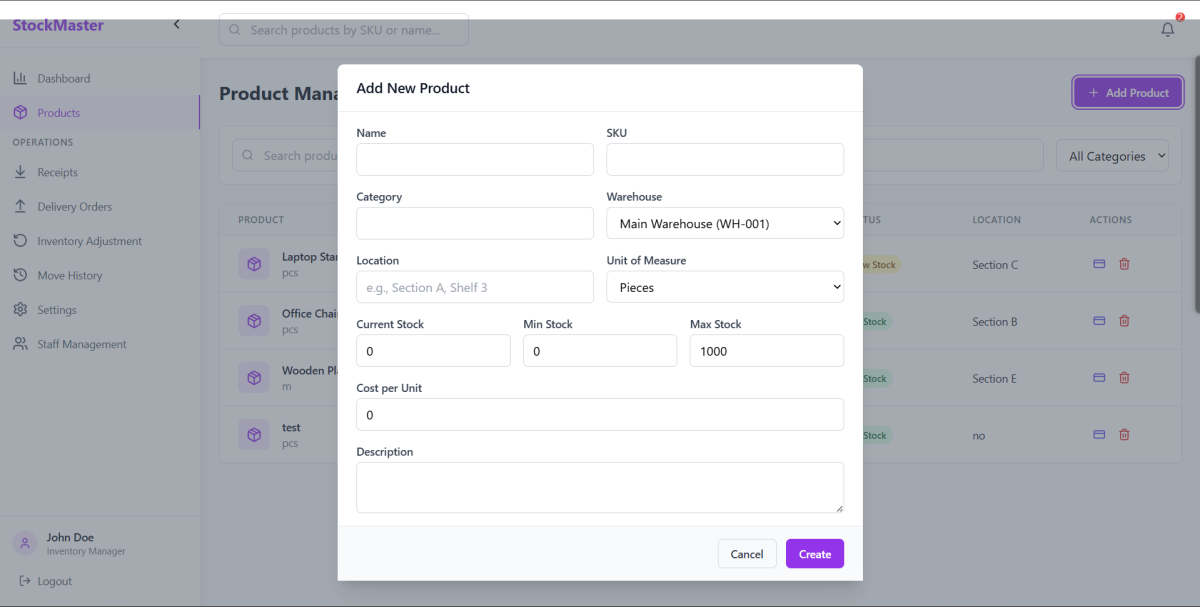This screenshot has width=1200, height=607.
Task: Open Inventory Adjustment from sidebar
Action: pos(89,241)
